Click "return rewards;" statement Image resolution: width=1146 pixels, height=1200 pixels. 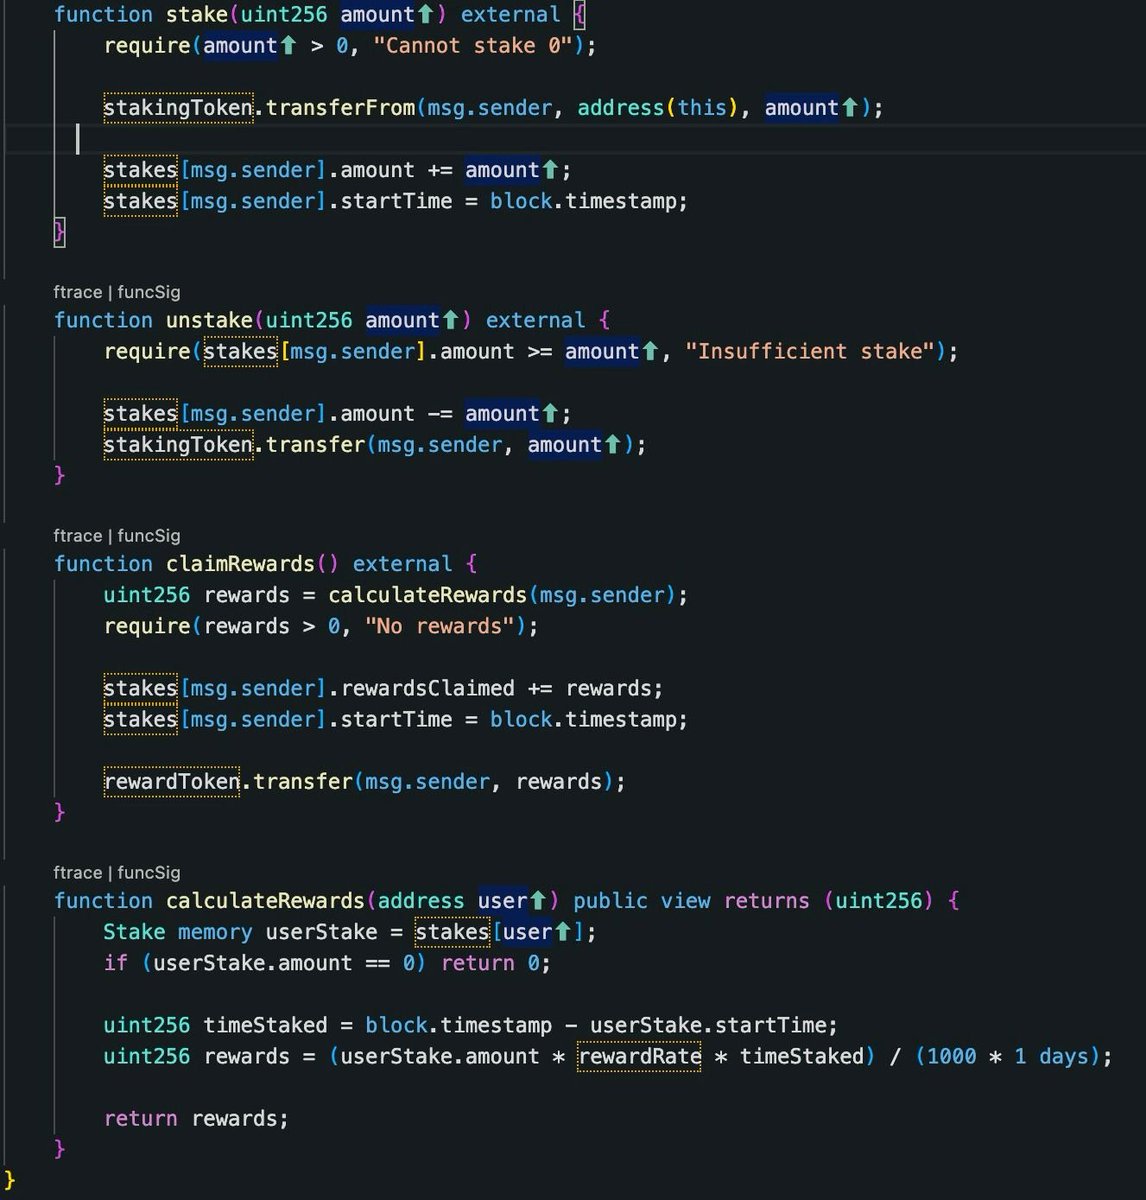coord(196,1119)
